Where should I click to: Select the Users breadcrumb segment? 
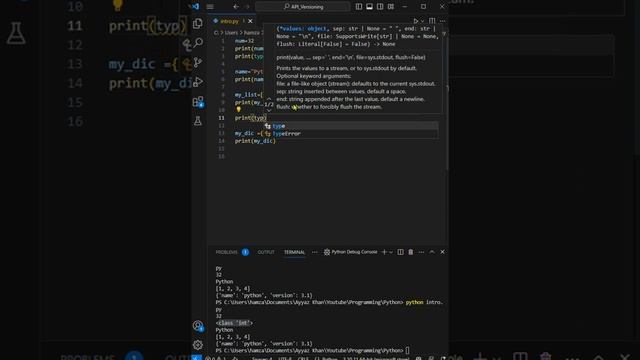click(x=231, y=33)
